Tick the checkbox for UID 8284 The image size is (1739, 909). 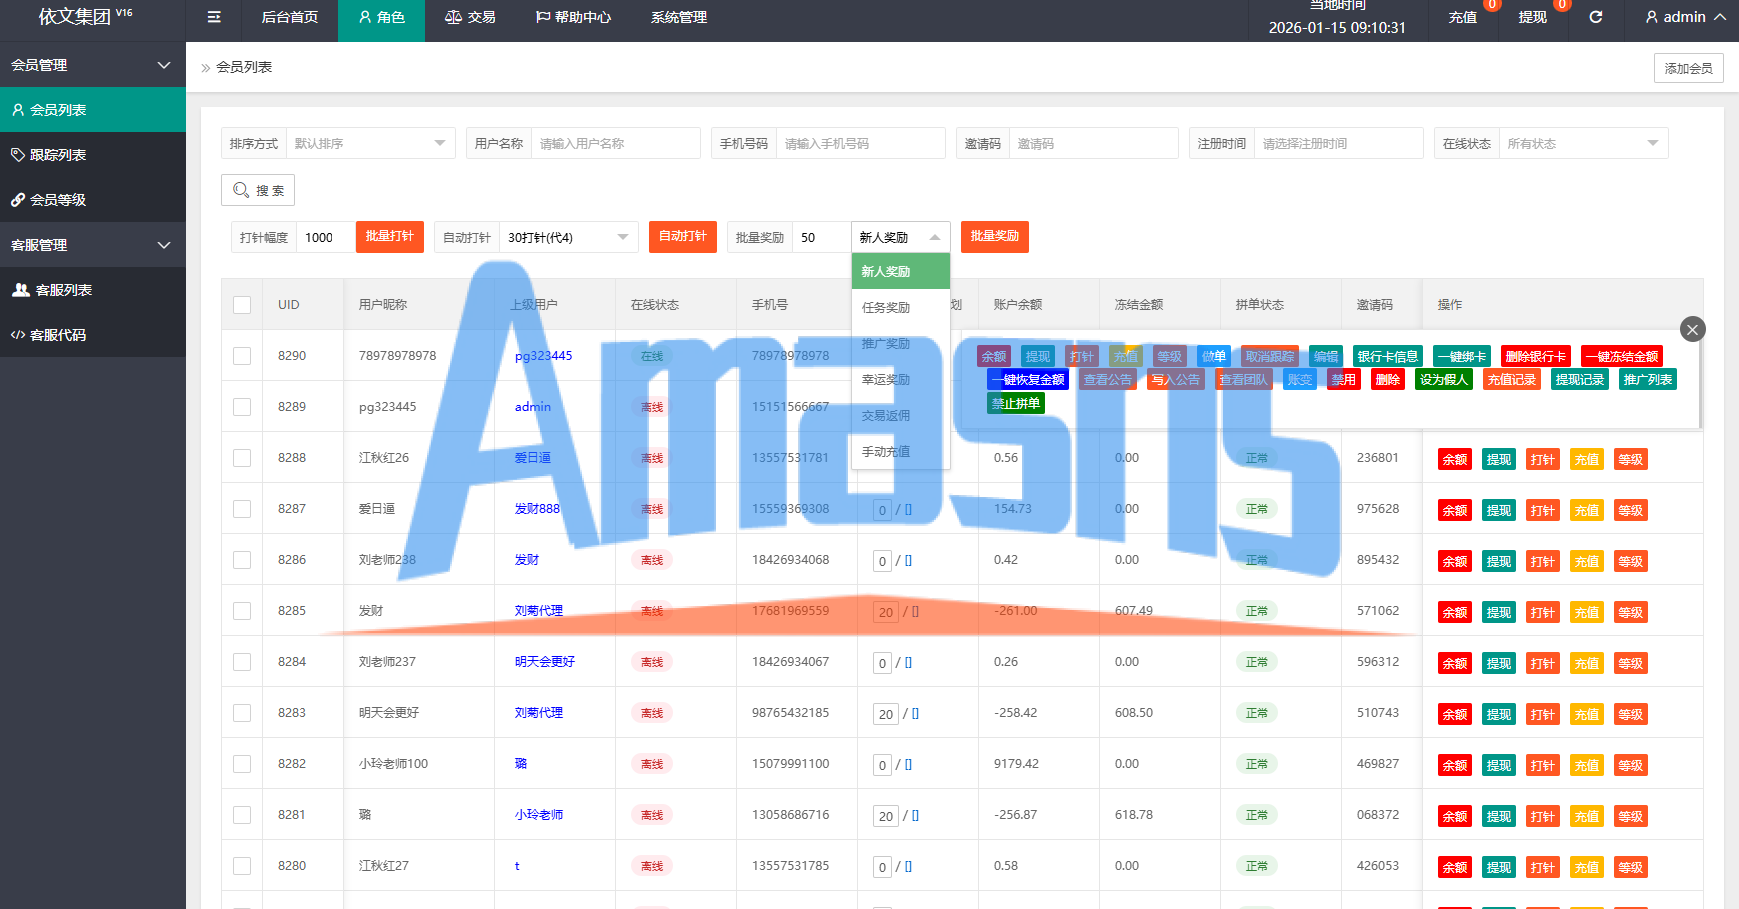[242, 662]
